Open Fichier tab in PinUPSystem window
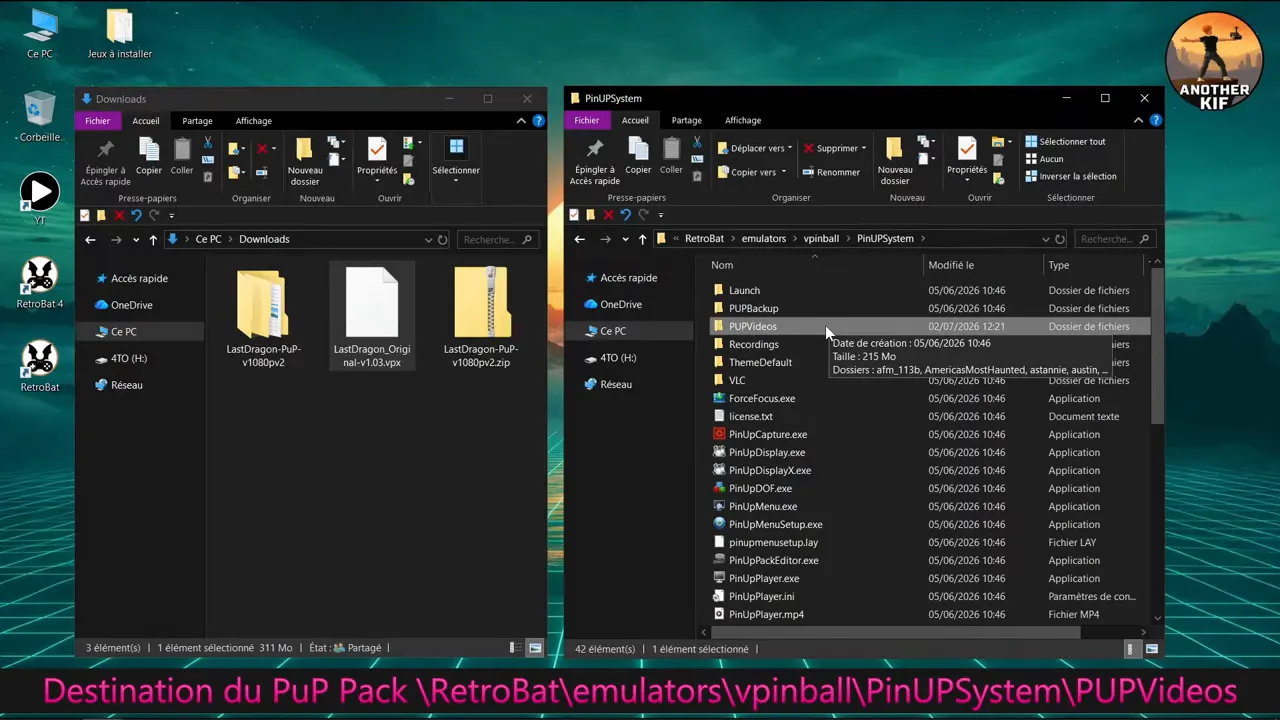Image resolution: width=1280 pixels, height=720 pixels. [587, 120]
